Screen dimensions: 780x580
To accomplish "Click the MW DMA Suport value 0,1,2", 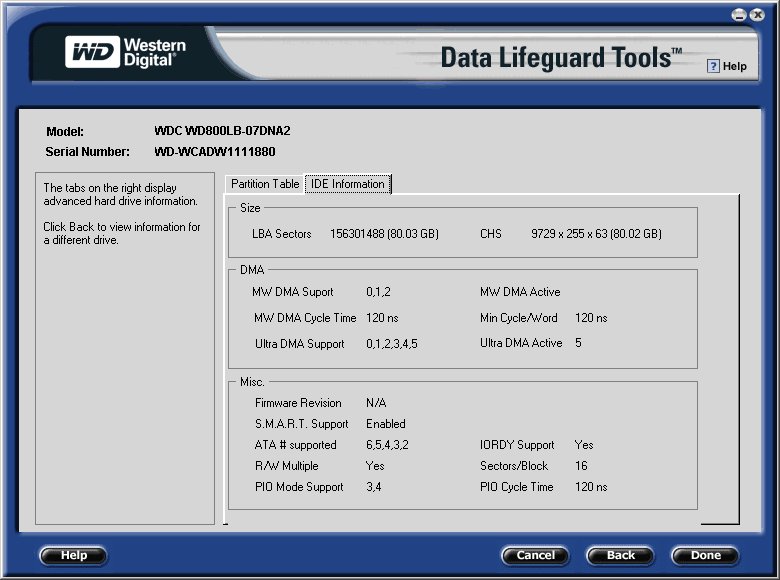I will [378, 292].
